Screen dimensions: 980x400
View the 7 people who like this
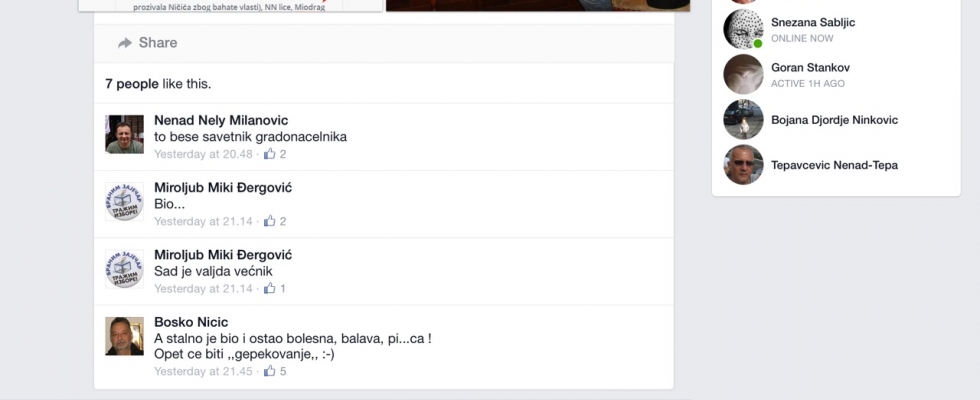point(132,84)
